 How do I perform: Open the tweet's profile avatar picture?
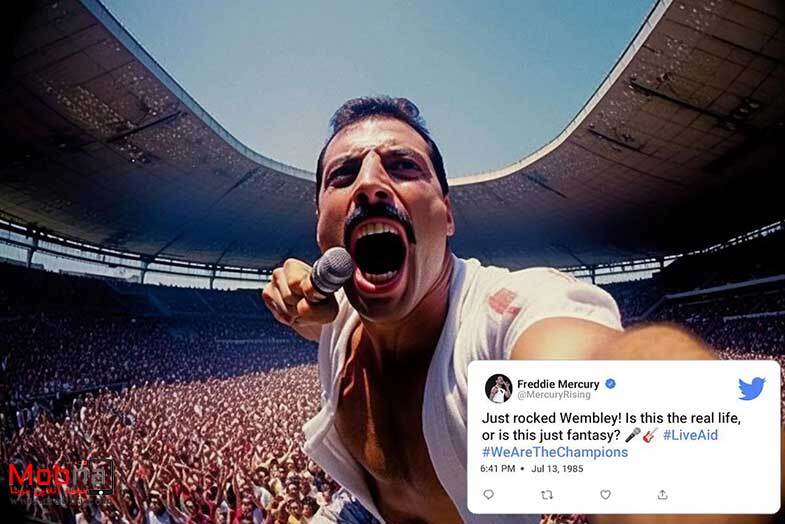point(499,388)
